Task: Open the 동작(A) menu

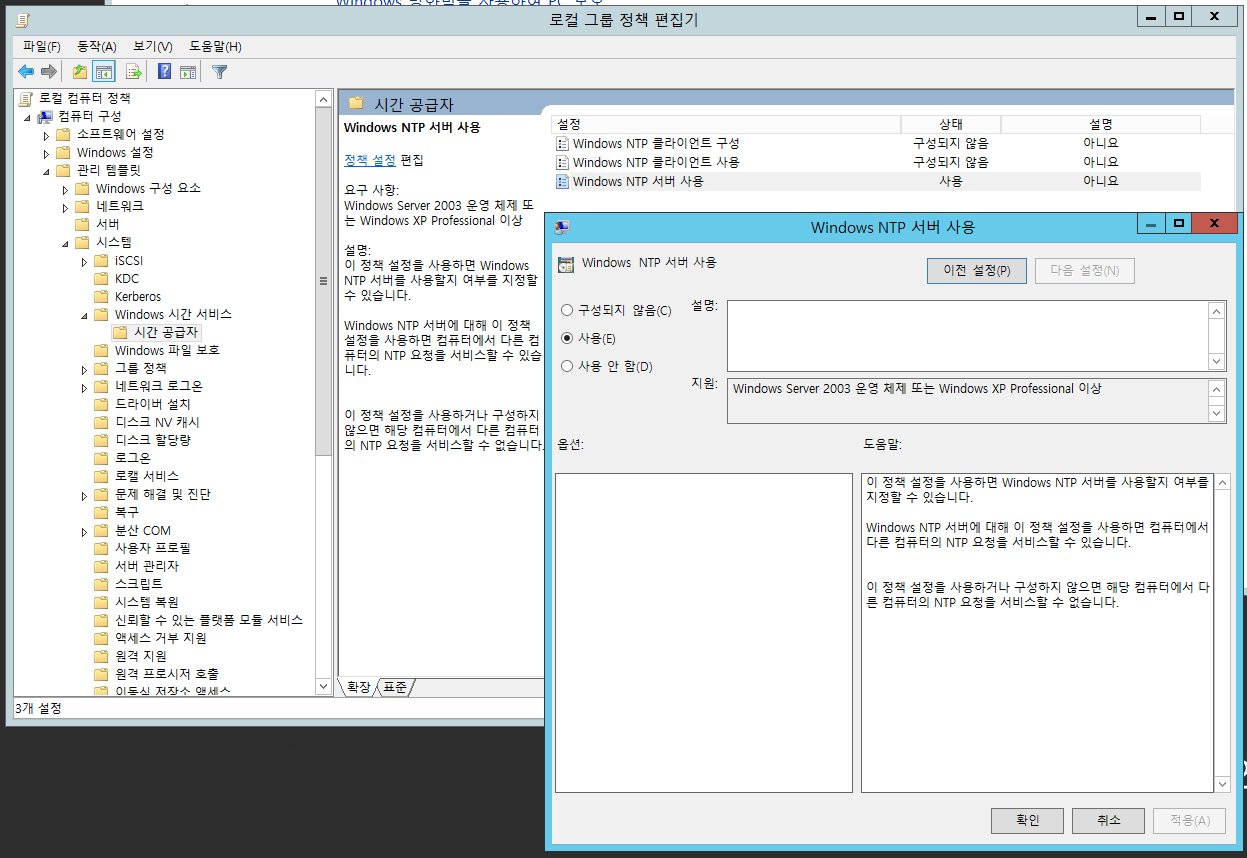Action: [x=97, y=46]
